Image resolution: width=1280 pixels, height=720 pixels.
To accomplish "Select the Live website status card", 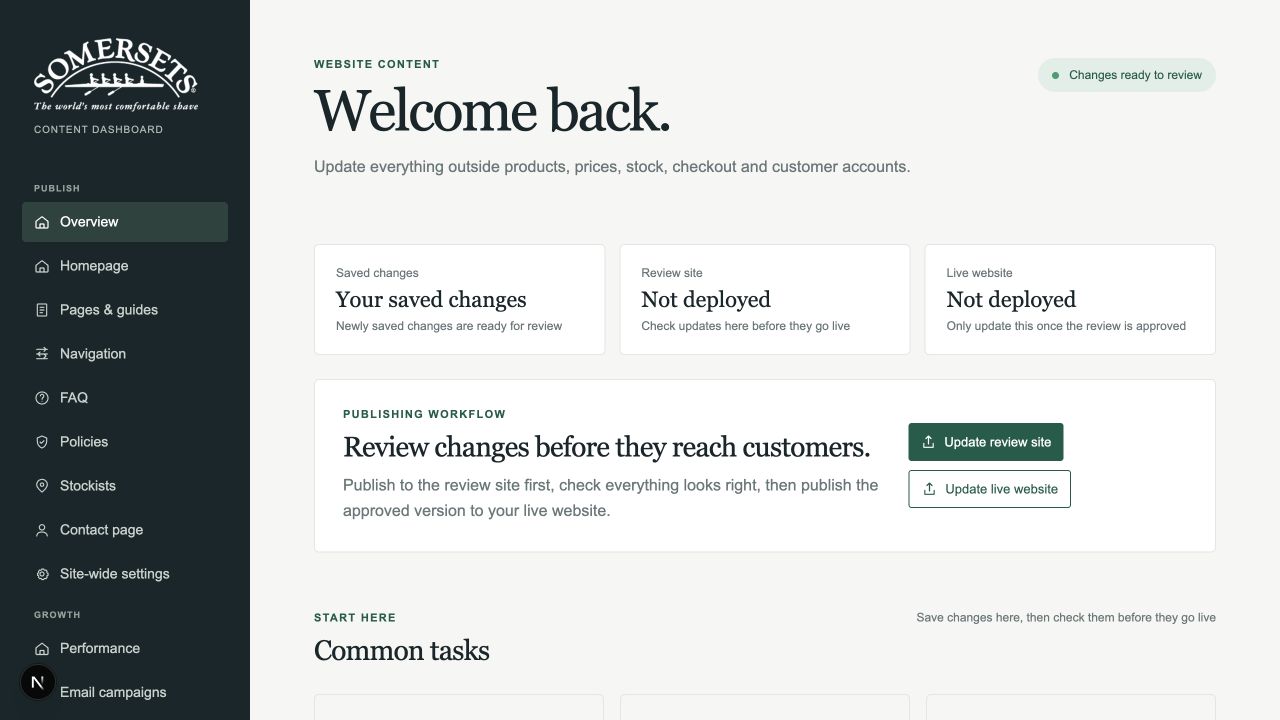I will [x=1070, y=299].
